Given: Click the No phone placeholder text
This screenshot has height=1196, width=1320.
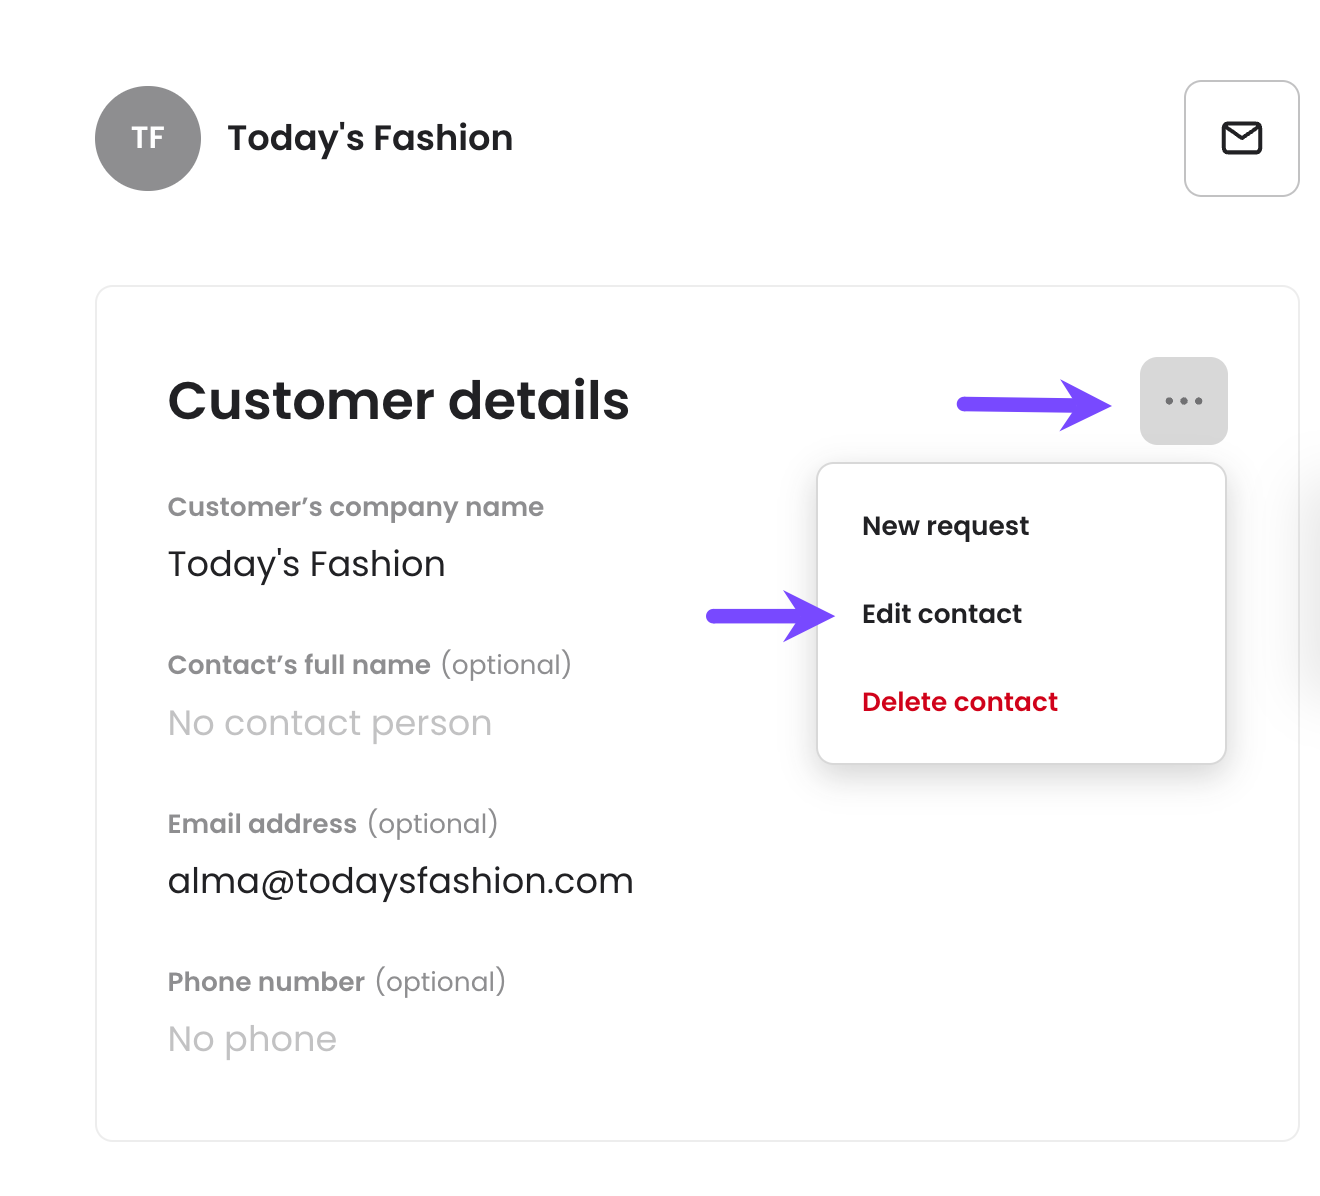Looking at the screenshot, I should click(252, 1039).
